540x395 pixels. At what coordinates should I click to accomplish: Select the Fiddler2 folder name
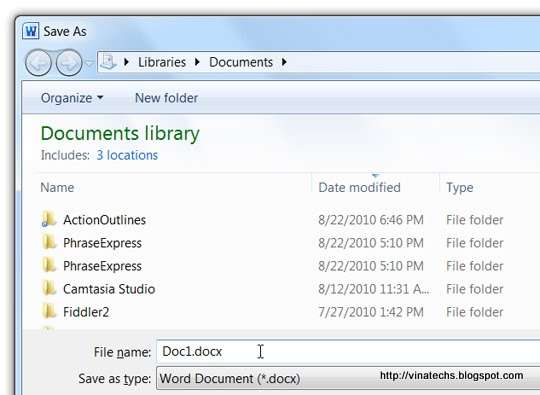click(86, 312)
